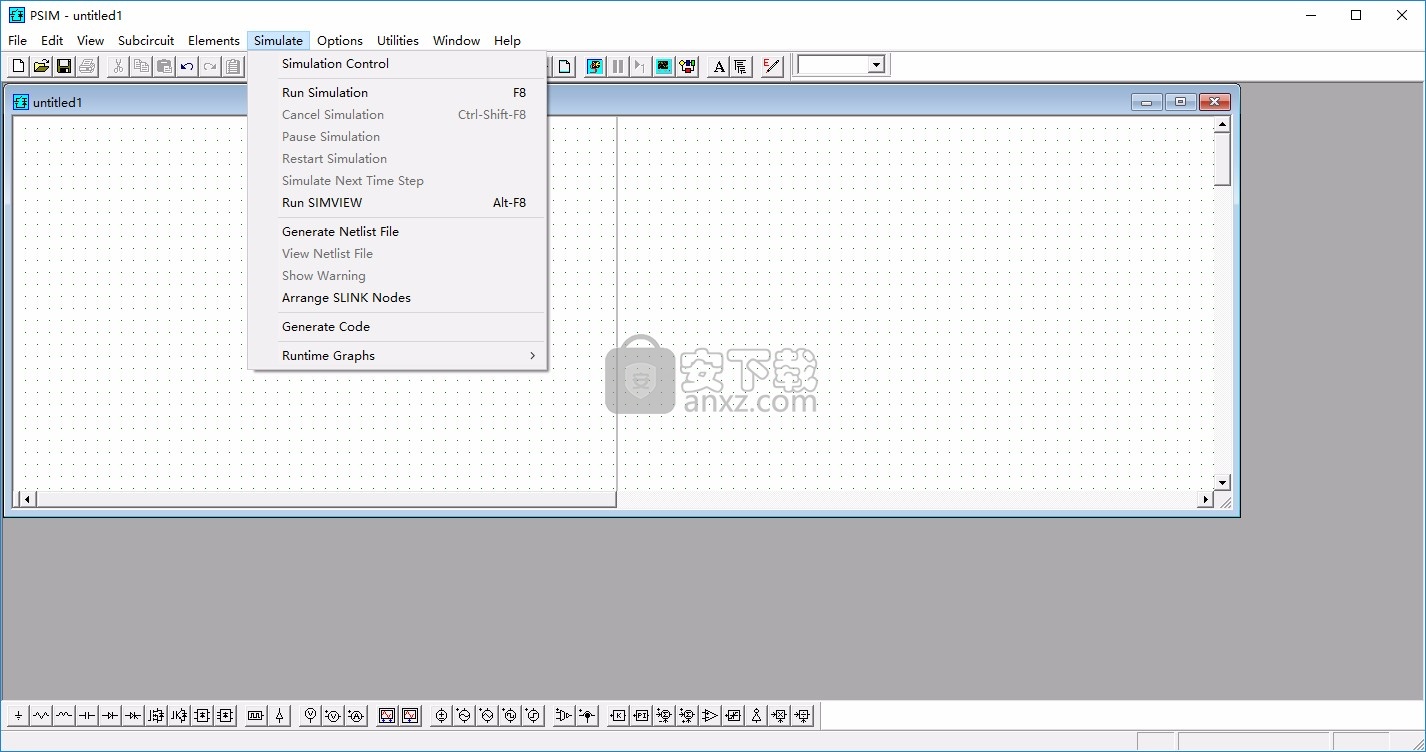Place the second scope icon
The width and height of the screenshot is (1426, 752).
point(410,715)
